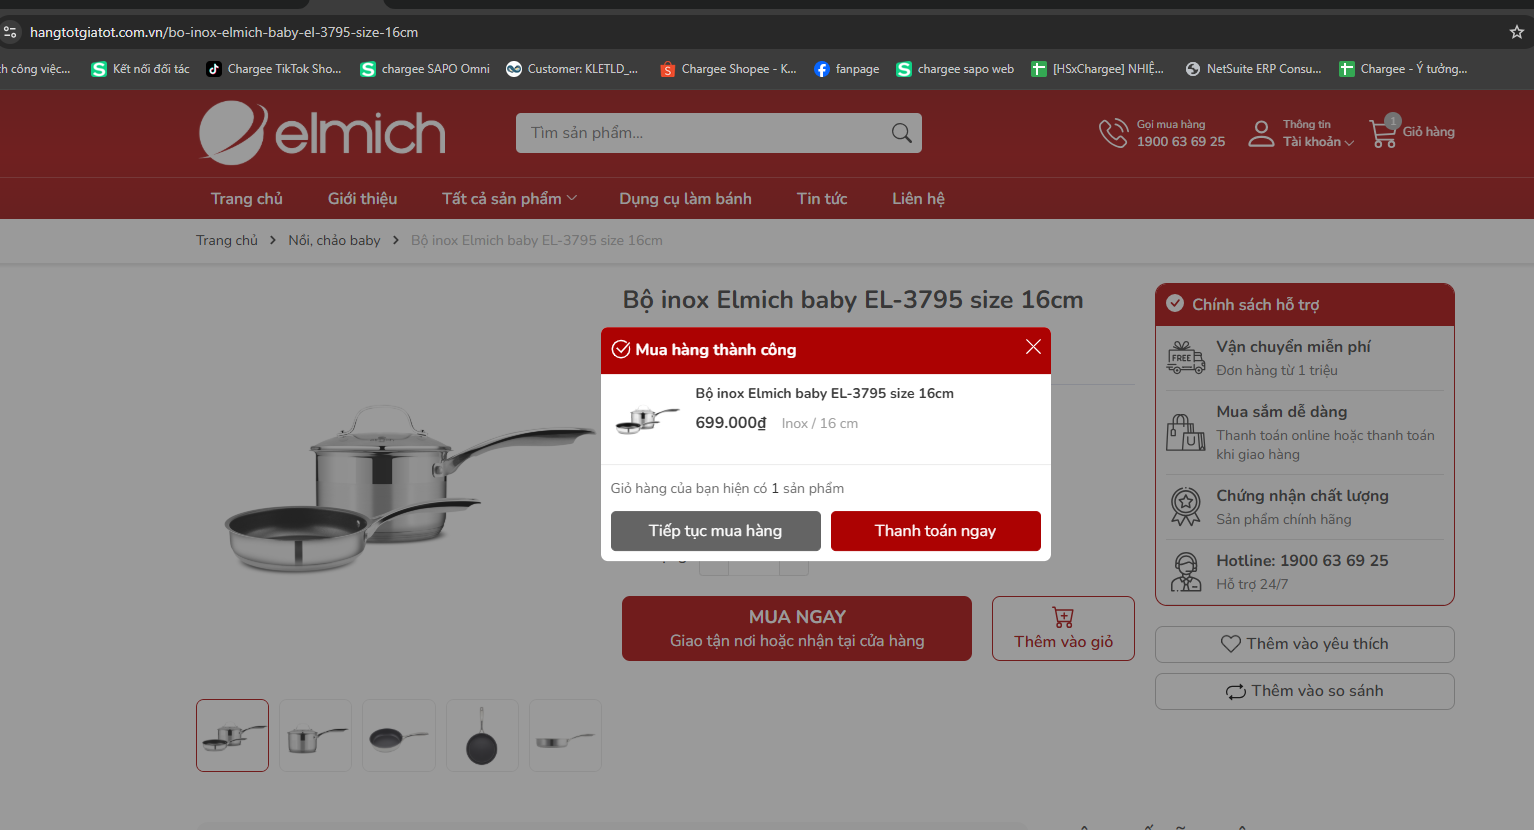
Task: Open the Dụng cụ làm bánh menu
Action: [x=685, y=199]
